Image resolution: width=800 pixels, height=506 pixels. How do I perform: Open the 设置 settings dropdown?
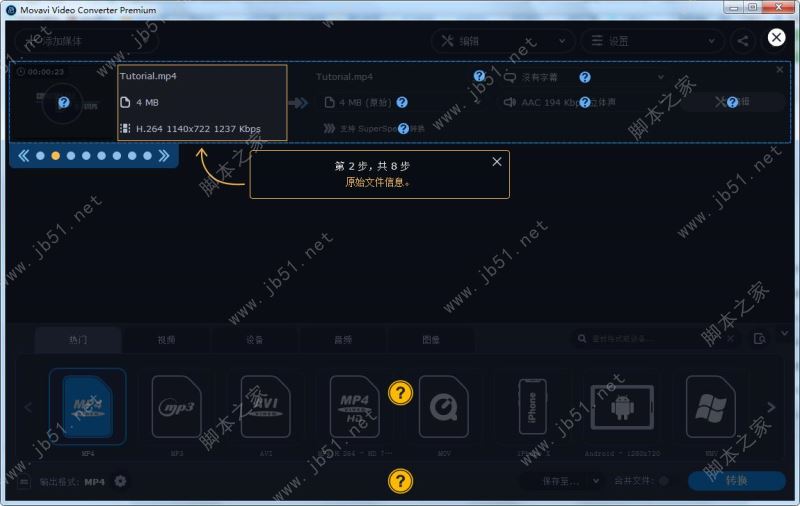click(652, 41)
